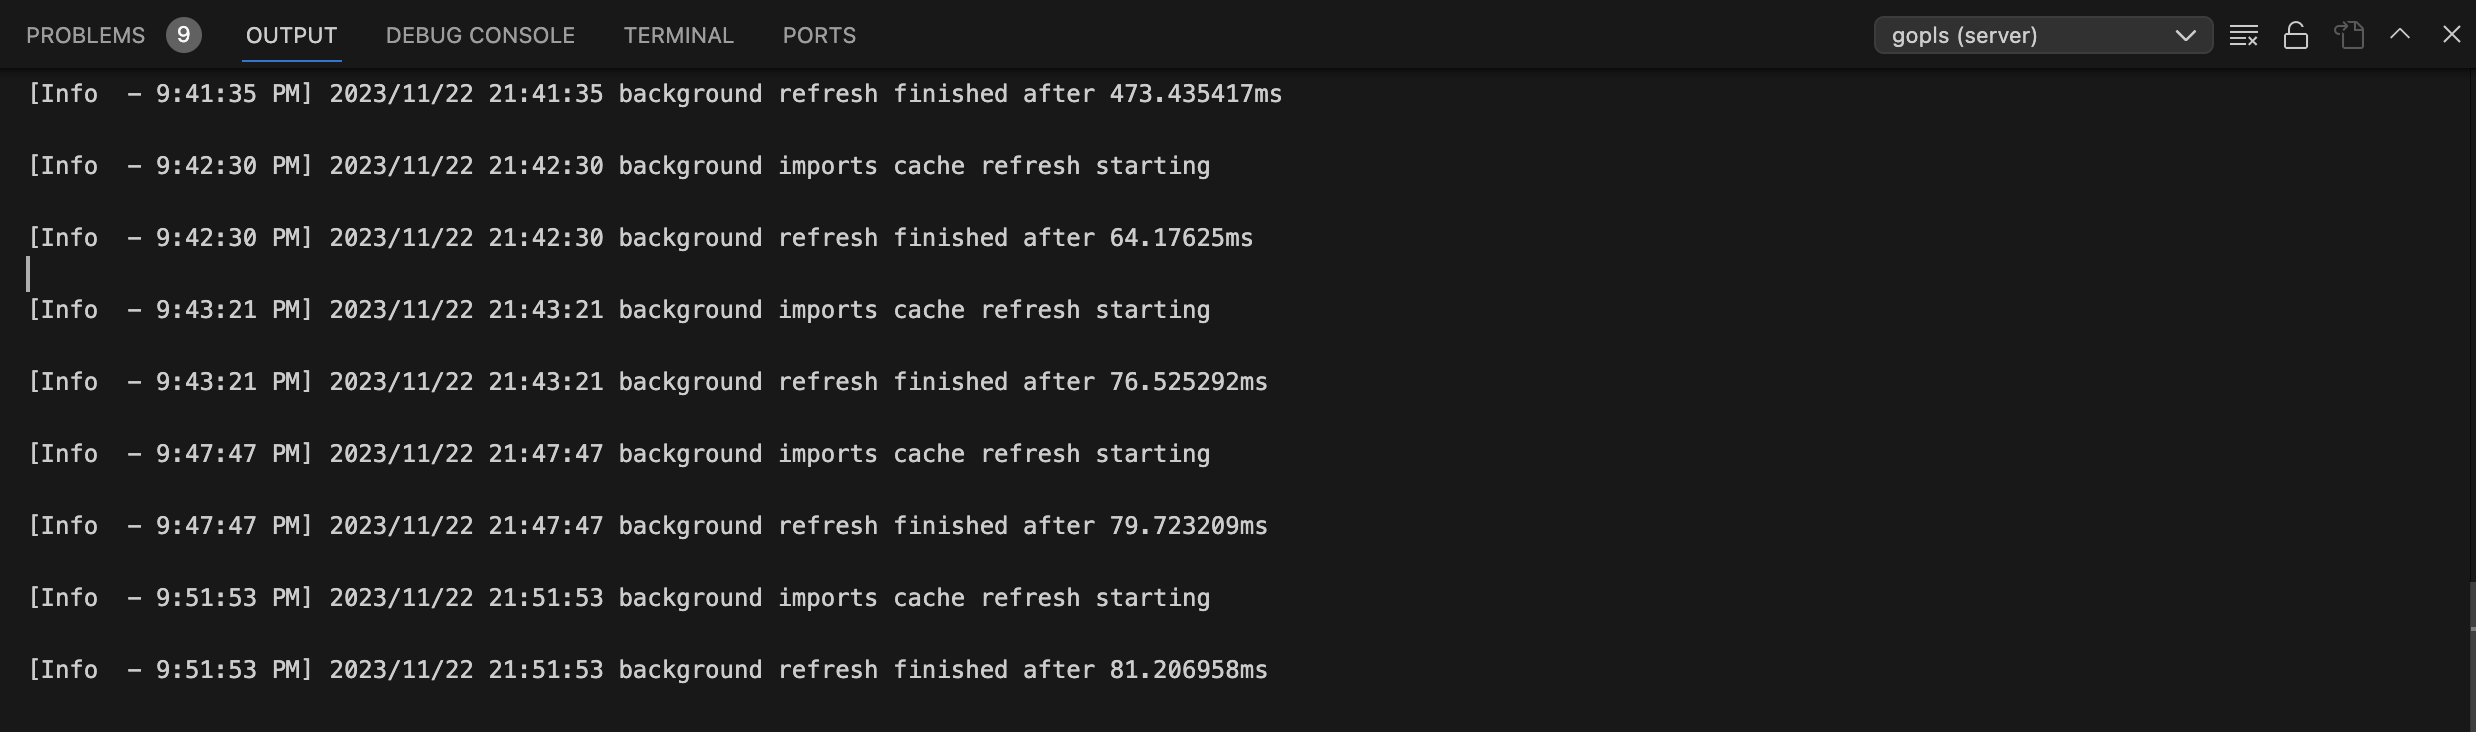This screenshot has width=2476, height=732.
Task: Click the chevron on the output channel dropdown
Action: click(x=2185, y=34)
